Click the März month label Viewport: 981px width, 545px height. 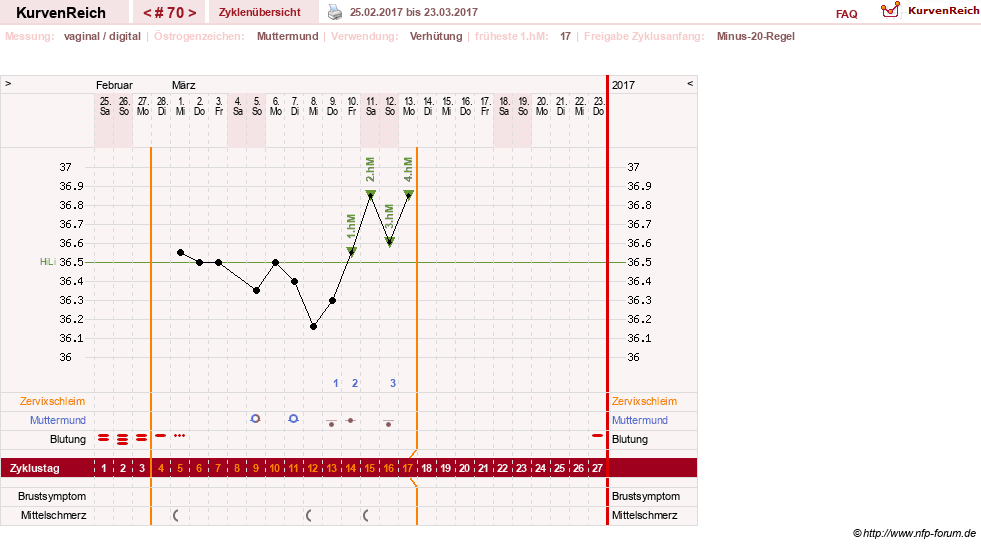[x=183, y=85]
